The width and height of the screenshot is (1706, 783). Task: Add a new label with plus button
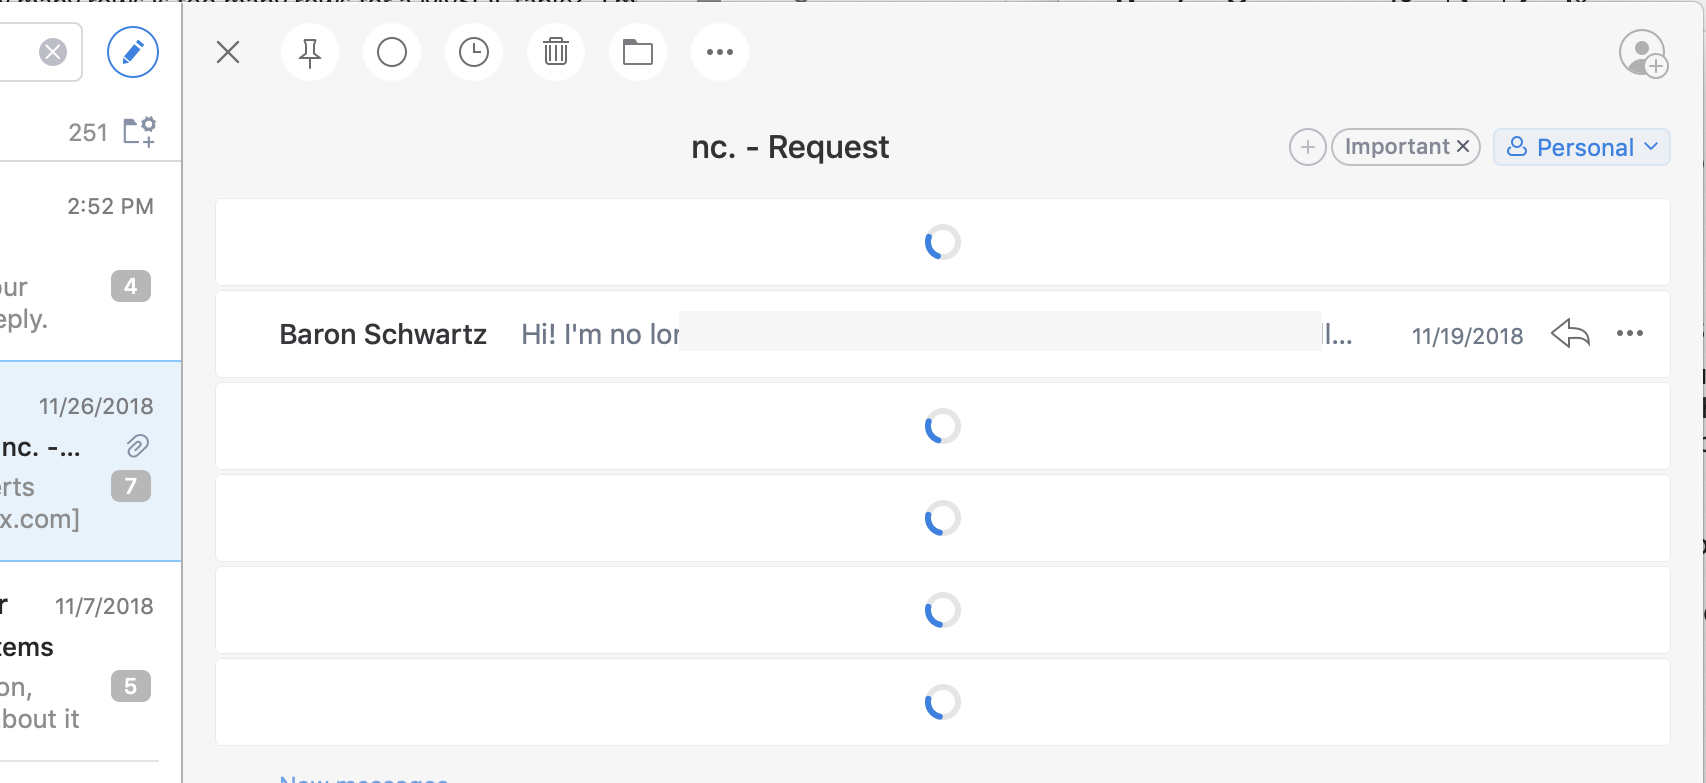(x=1307, y=147)
